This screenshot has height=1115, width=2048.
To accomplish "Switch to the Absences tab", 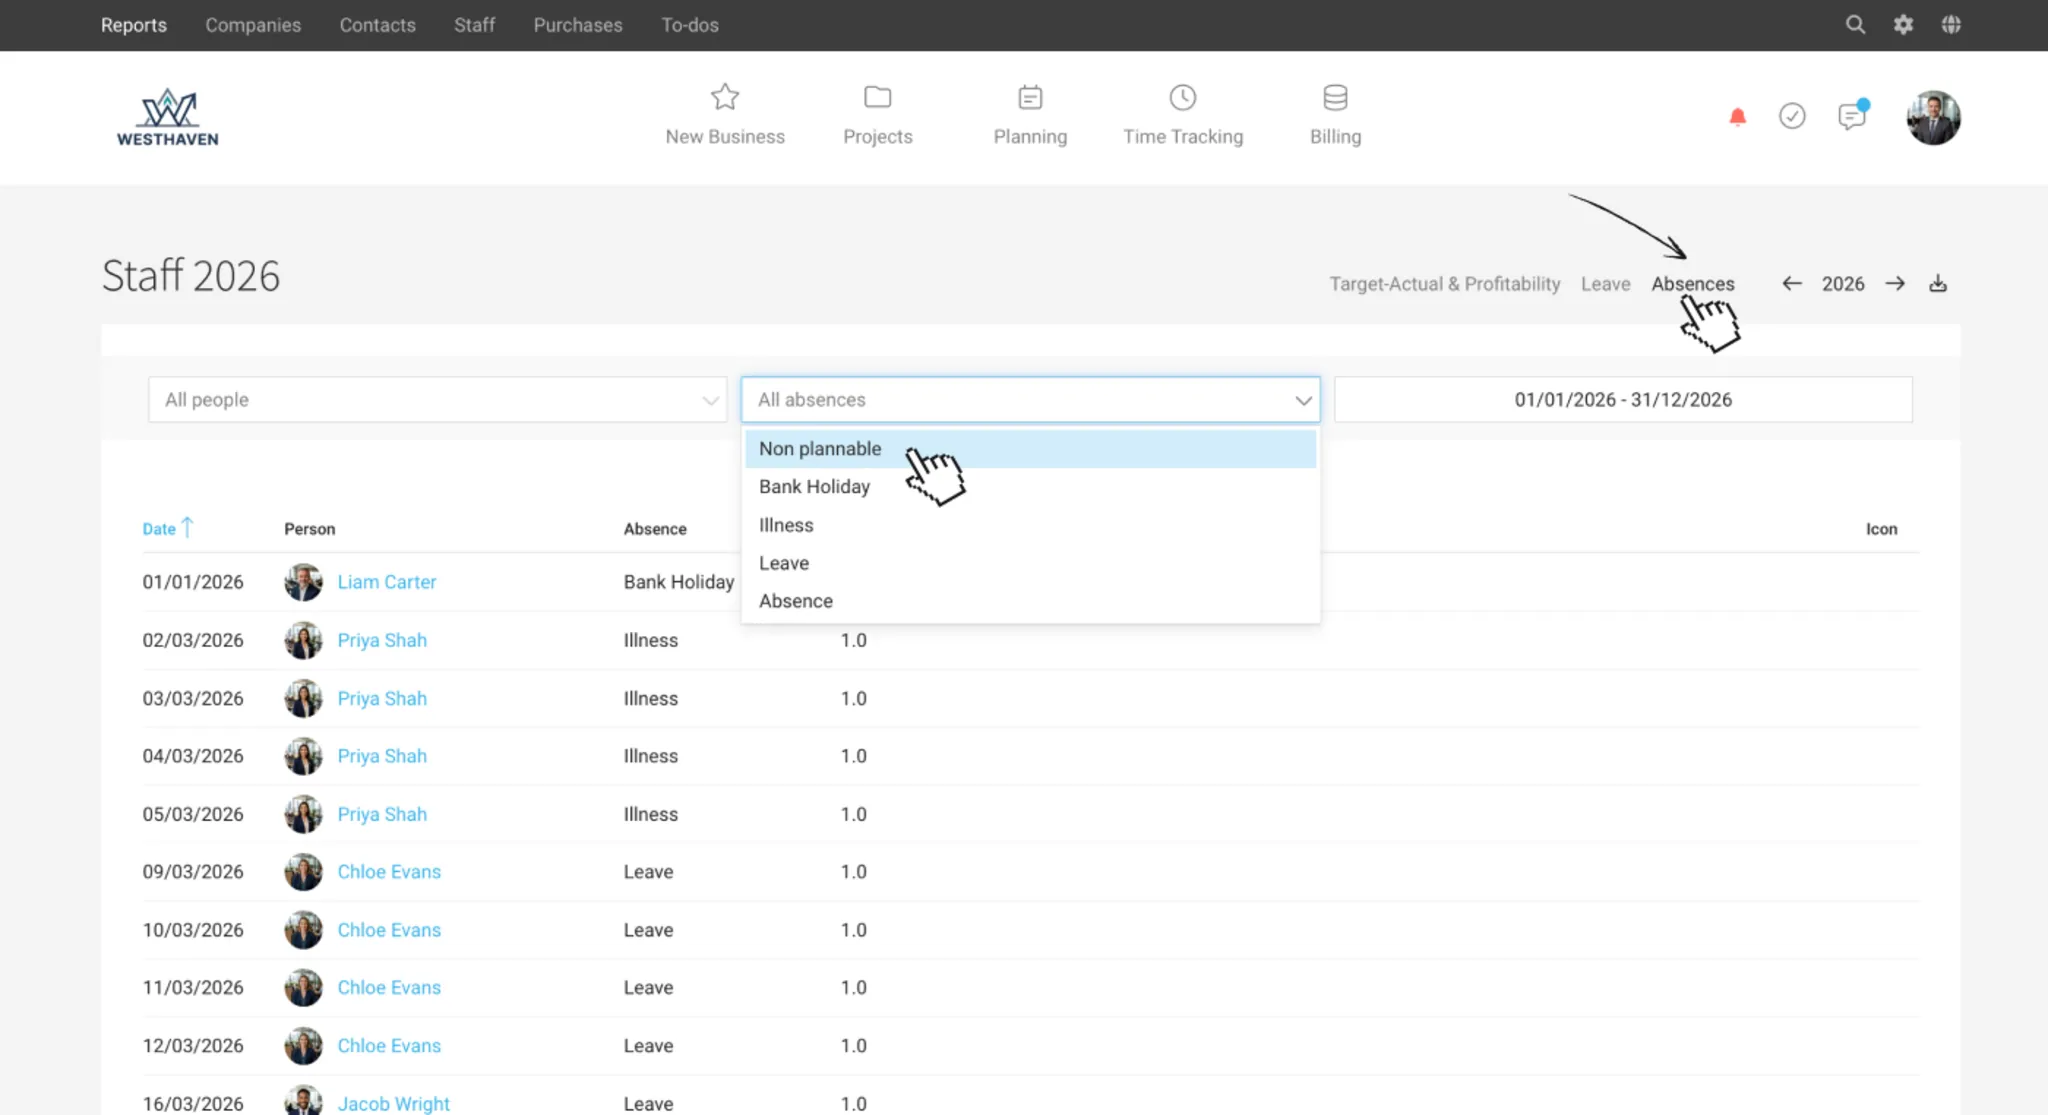I will [1693, 284].
